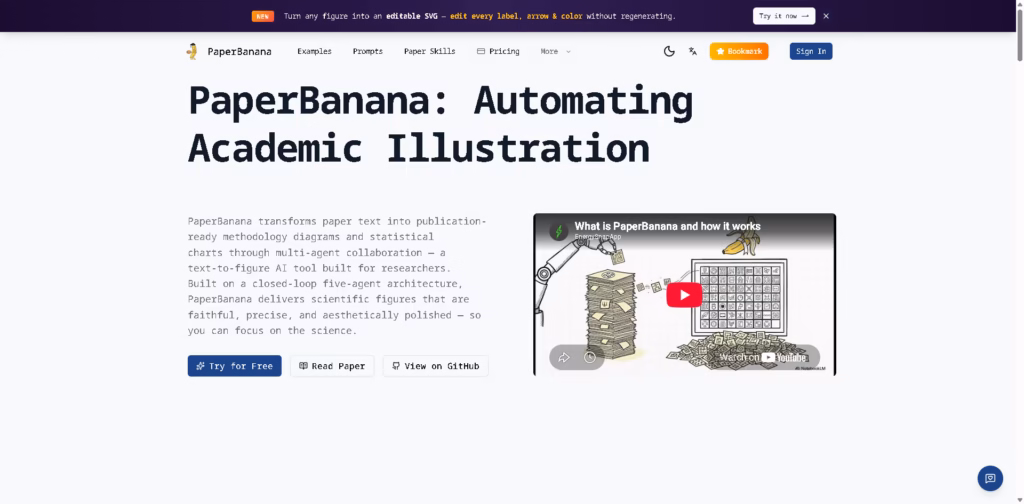The width and height of the screenshot is (1024, 504).
Task: Click the video share arrow icon
Action: [x=564, y=357]
